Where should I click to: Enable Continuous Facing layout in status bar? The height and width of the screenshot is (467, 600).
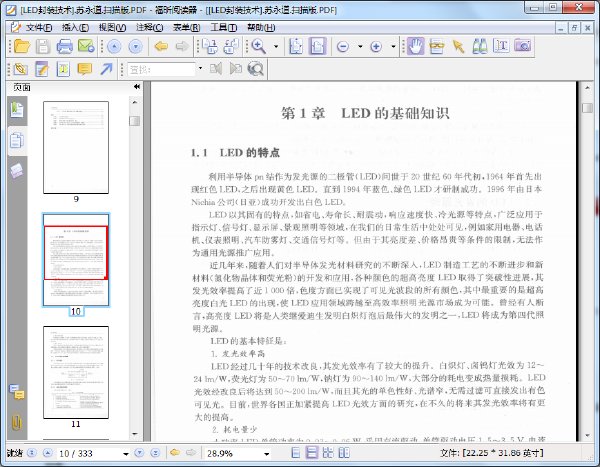pyautogui.click(x=344, y=453)
